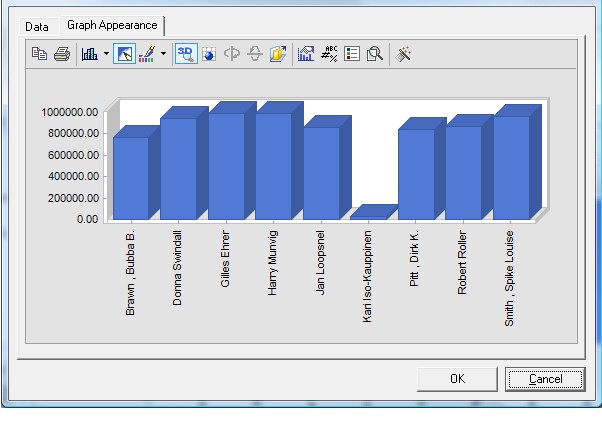Dismiss dialog with Cancel button
602x429 pixels.
[545, 379]
